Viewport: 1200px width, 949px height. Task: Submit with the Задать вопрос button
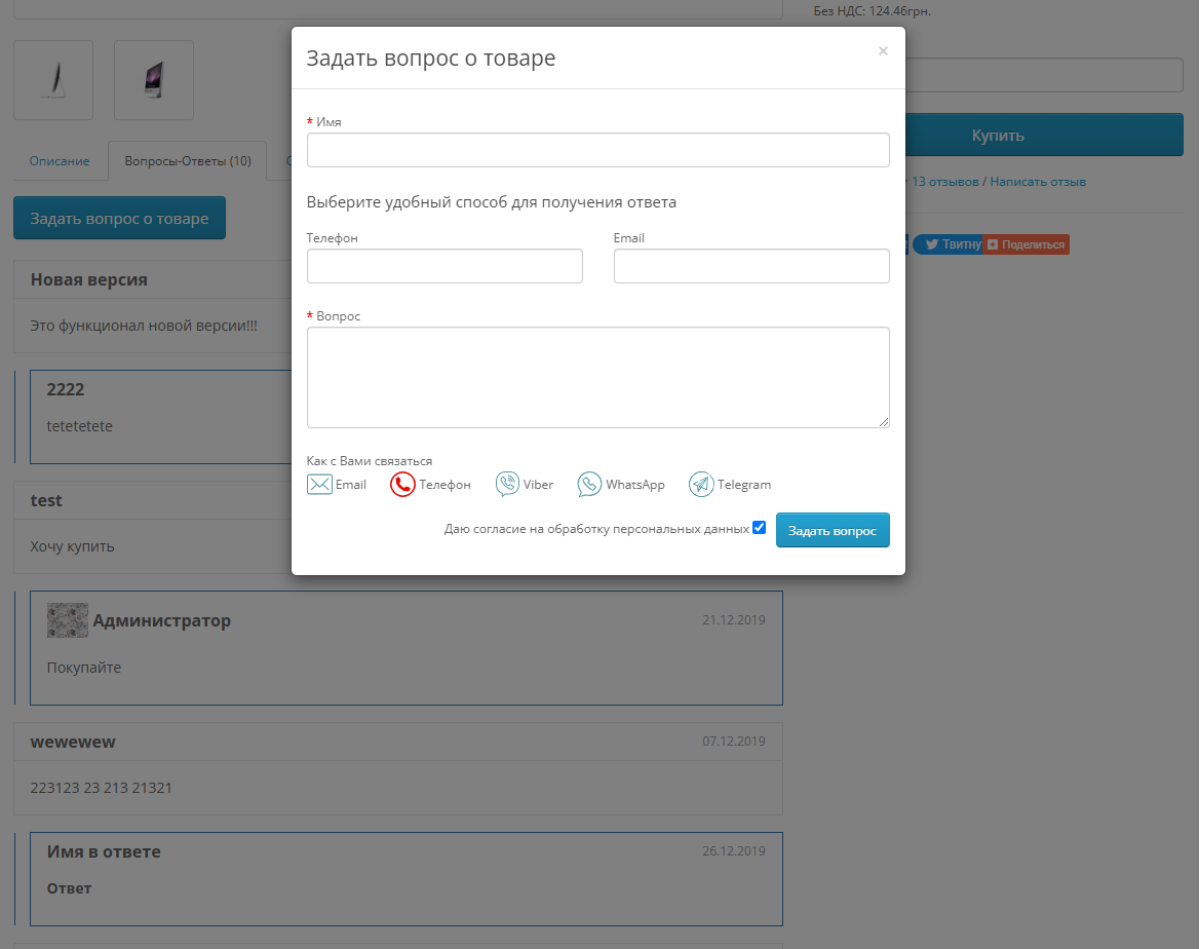click(833, 531)
